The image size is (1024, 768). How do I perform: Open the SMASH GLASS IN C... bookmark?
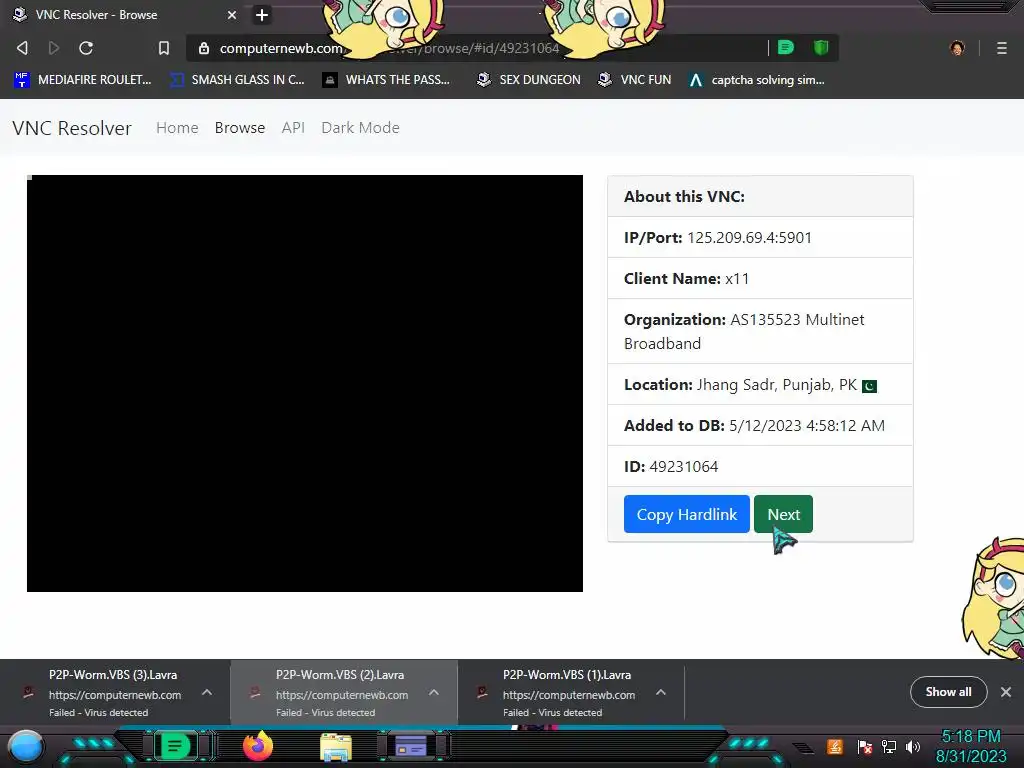click(237, 80)
